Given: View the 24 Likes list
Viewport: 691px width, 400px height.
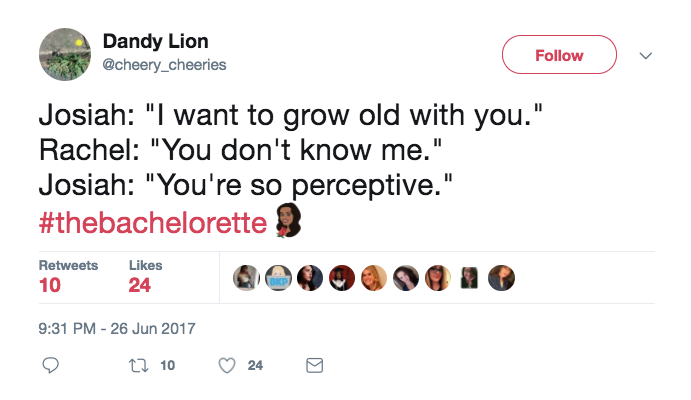Looking at the screenshot, I should pos(146,276).
